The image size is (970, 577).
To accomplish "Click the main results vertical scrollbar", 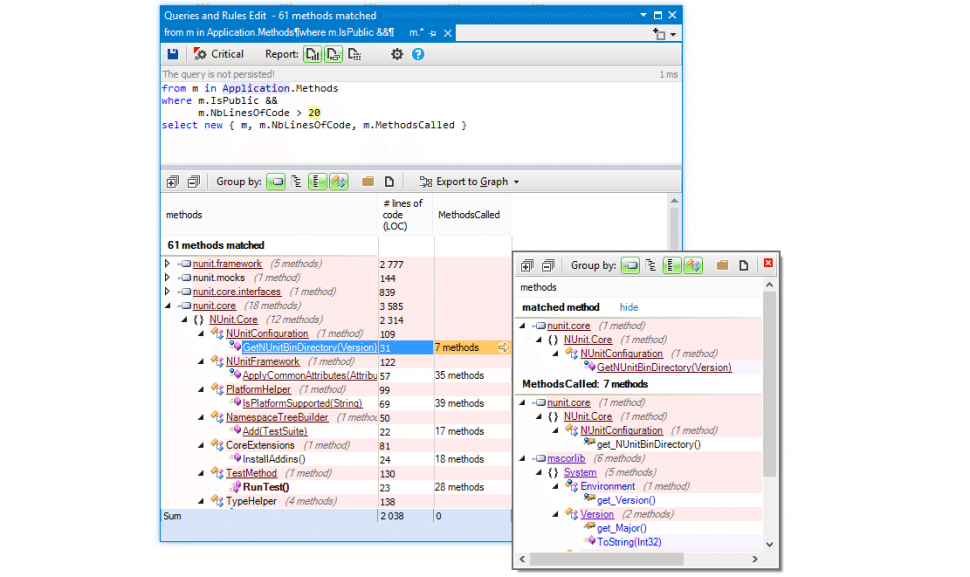I will 674,229.
